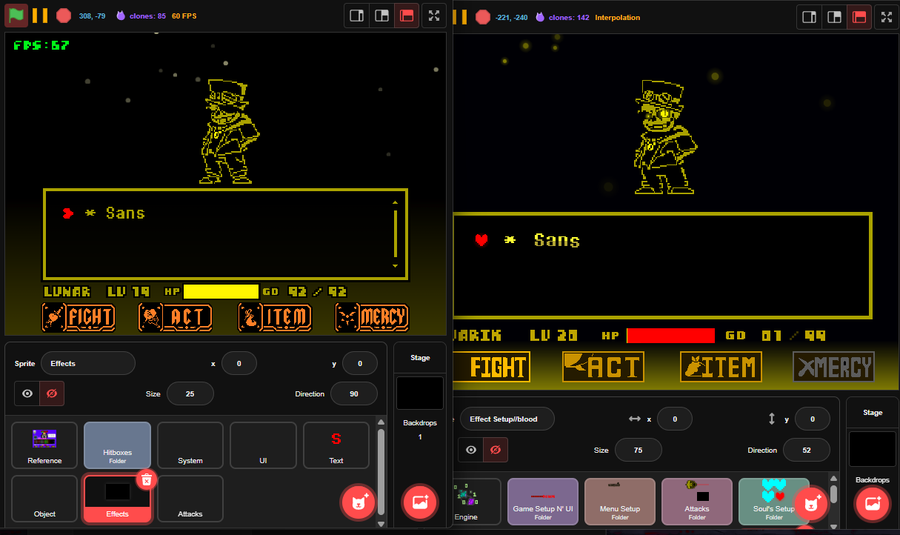Click the y field in the right sprite panel
Image resolution: width=900 pixels, height=535 pixels.
[x=812, y=419]
